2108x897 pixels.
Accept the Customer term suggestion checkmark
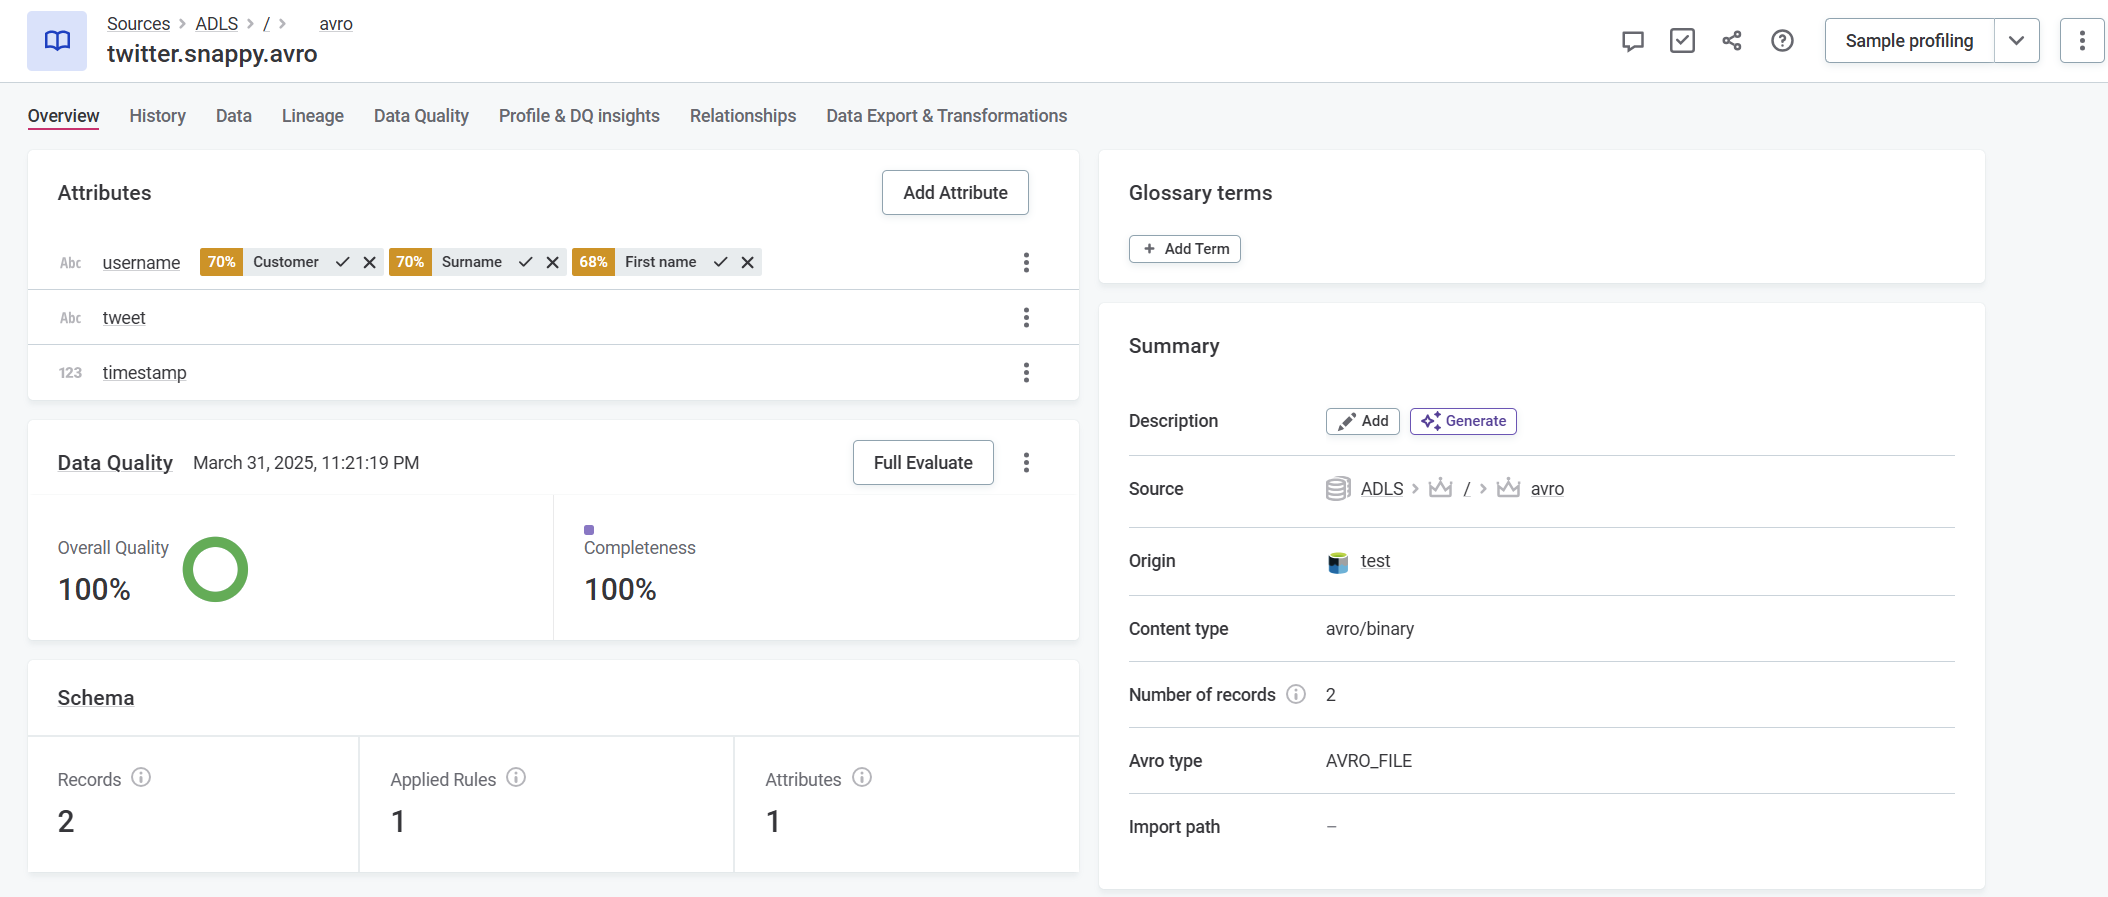click(342, 262)
